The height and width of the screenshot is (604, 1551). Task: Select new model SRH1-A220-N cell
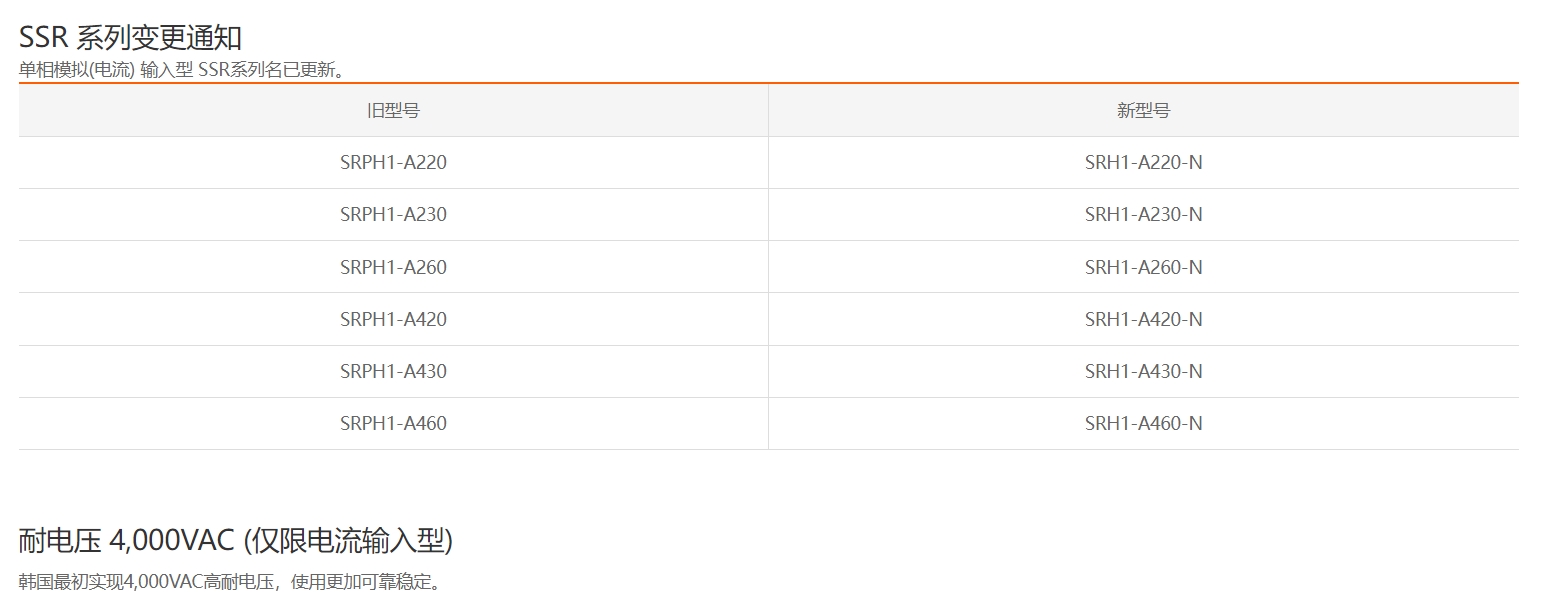click(x=1143, y=162)
